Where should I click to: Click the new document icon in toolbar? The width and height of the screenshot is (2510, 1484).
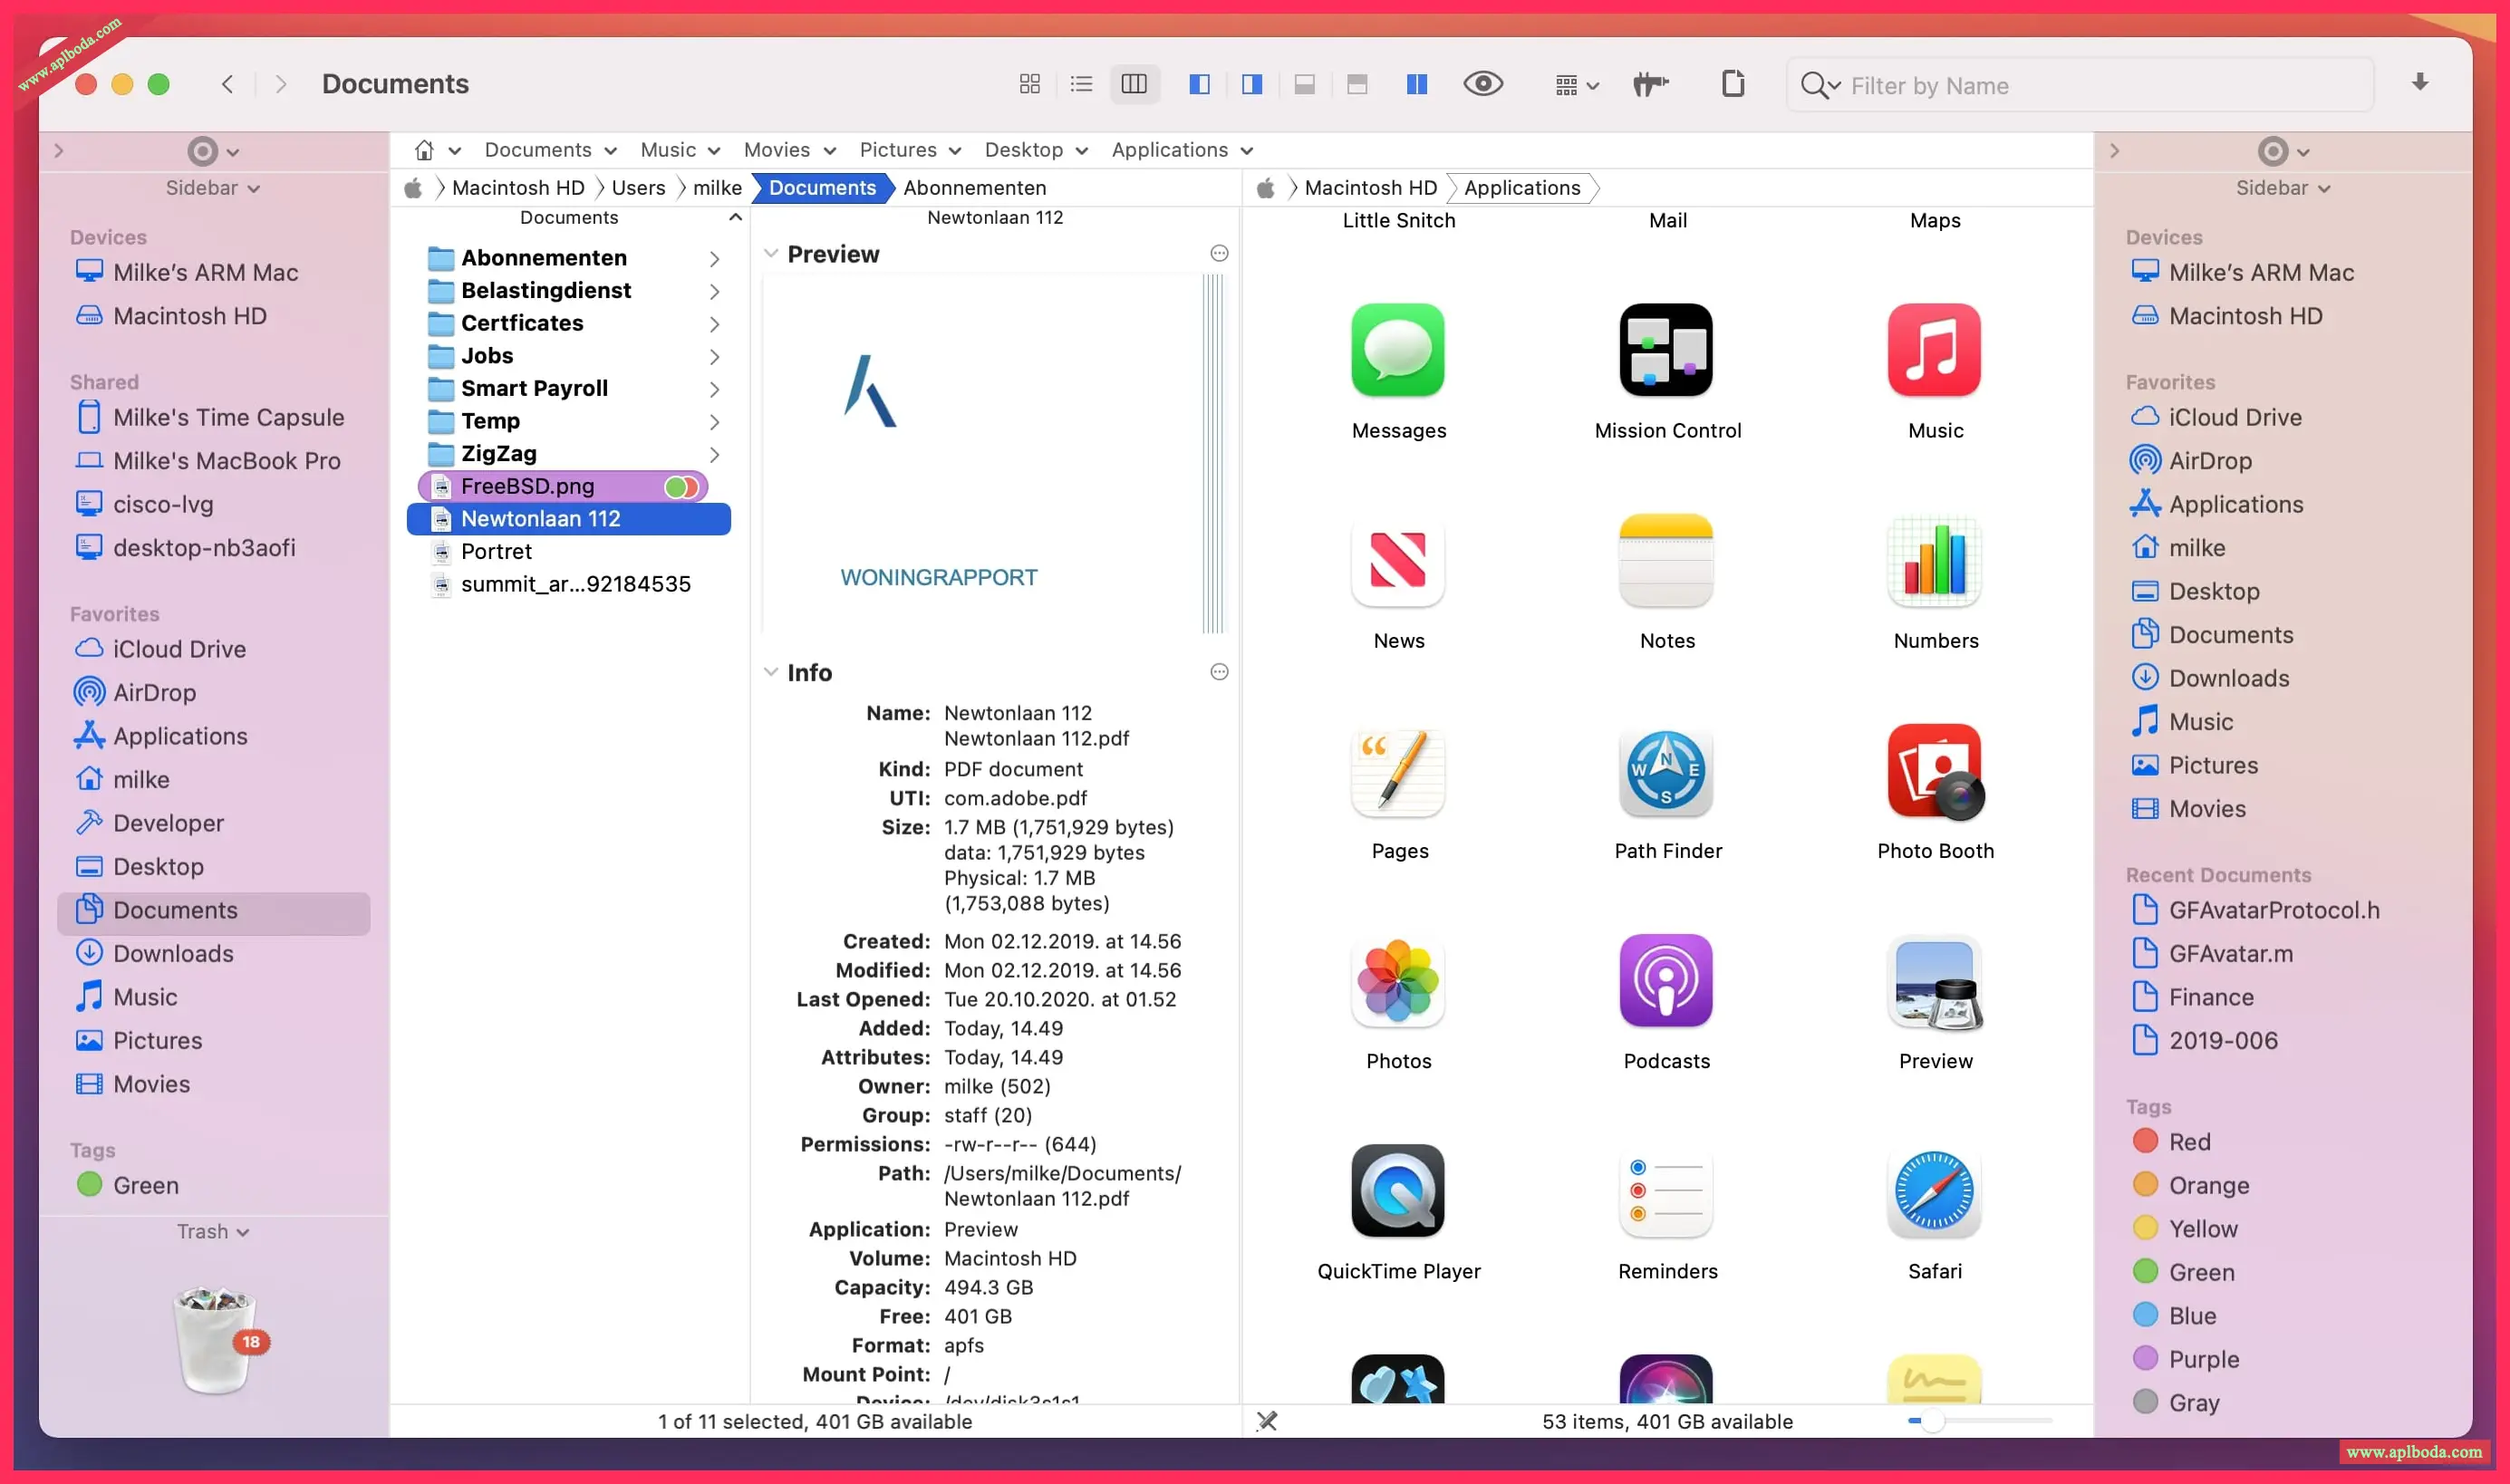(x=1733, y=84)
